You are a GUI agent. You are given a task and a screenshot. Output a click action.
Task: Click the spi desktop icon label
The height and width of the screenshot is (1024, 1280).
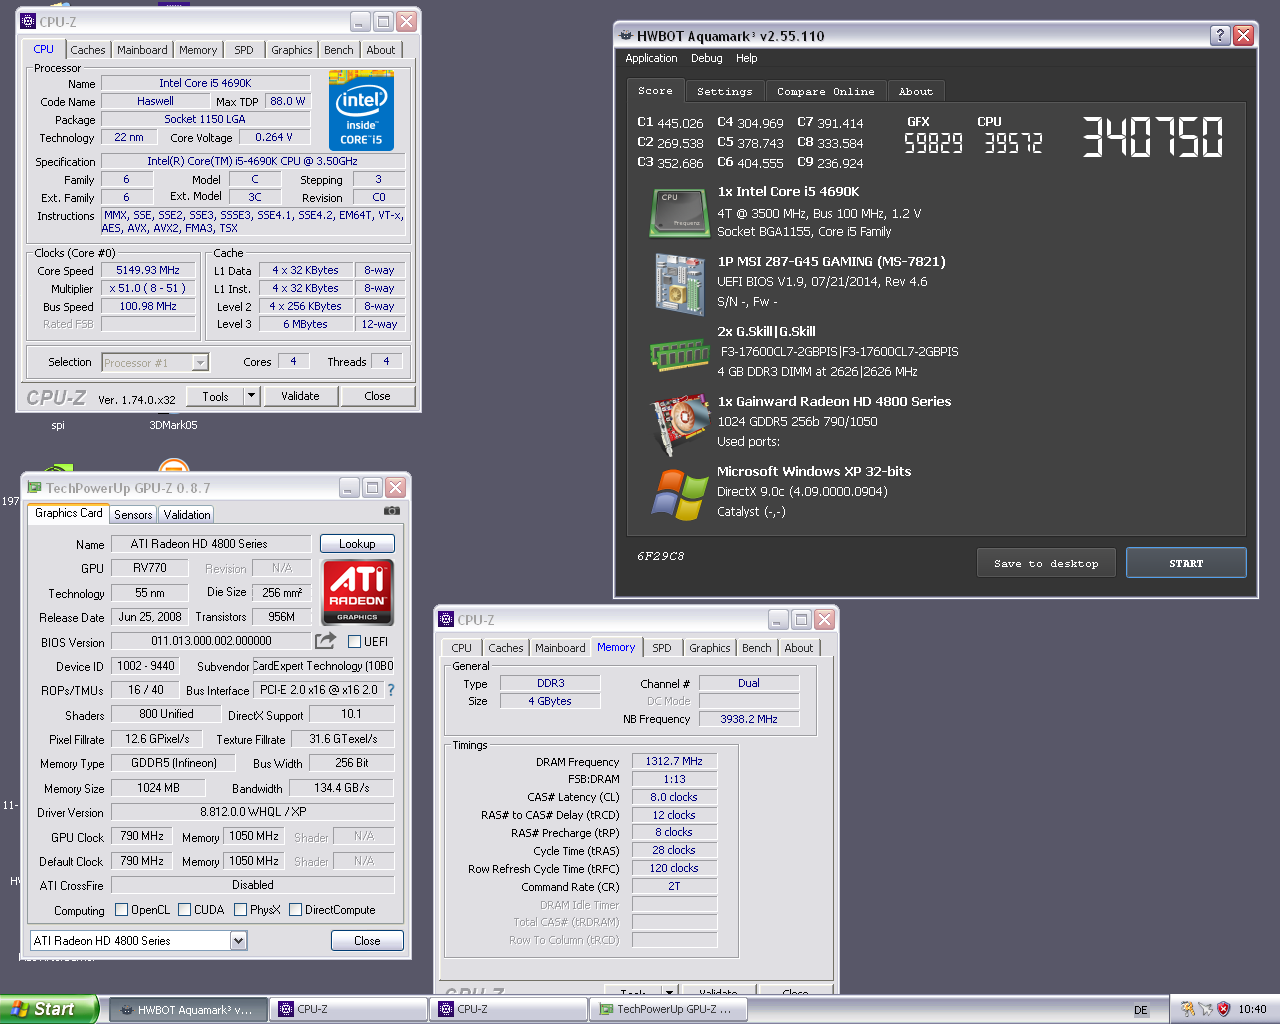click(58, 425)
